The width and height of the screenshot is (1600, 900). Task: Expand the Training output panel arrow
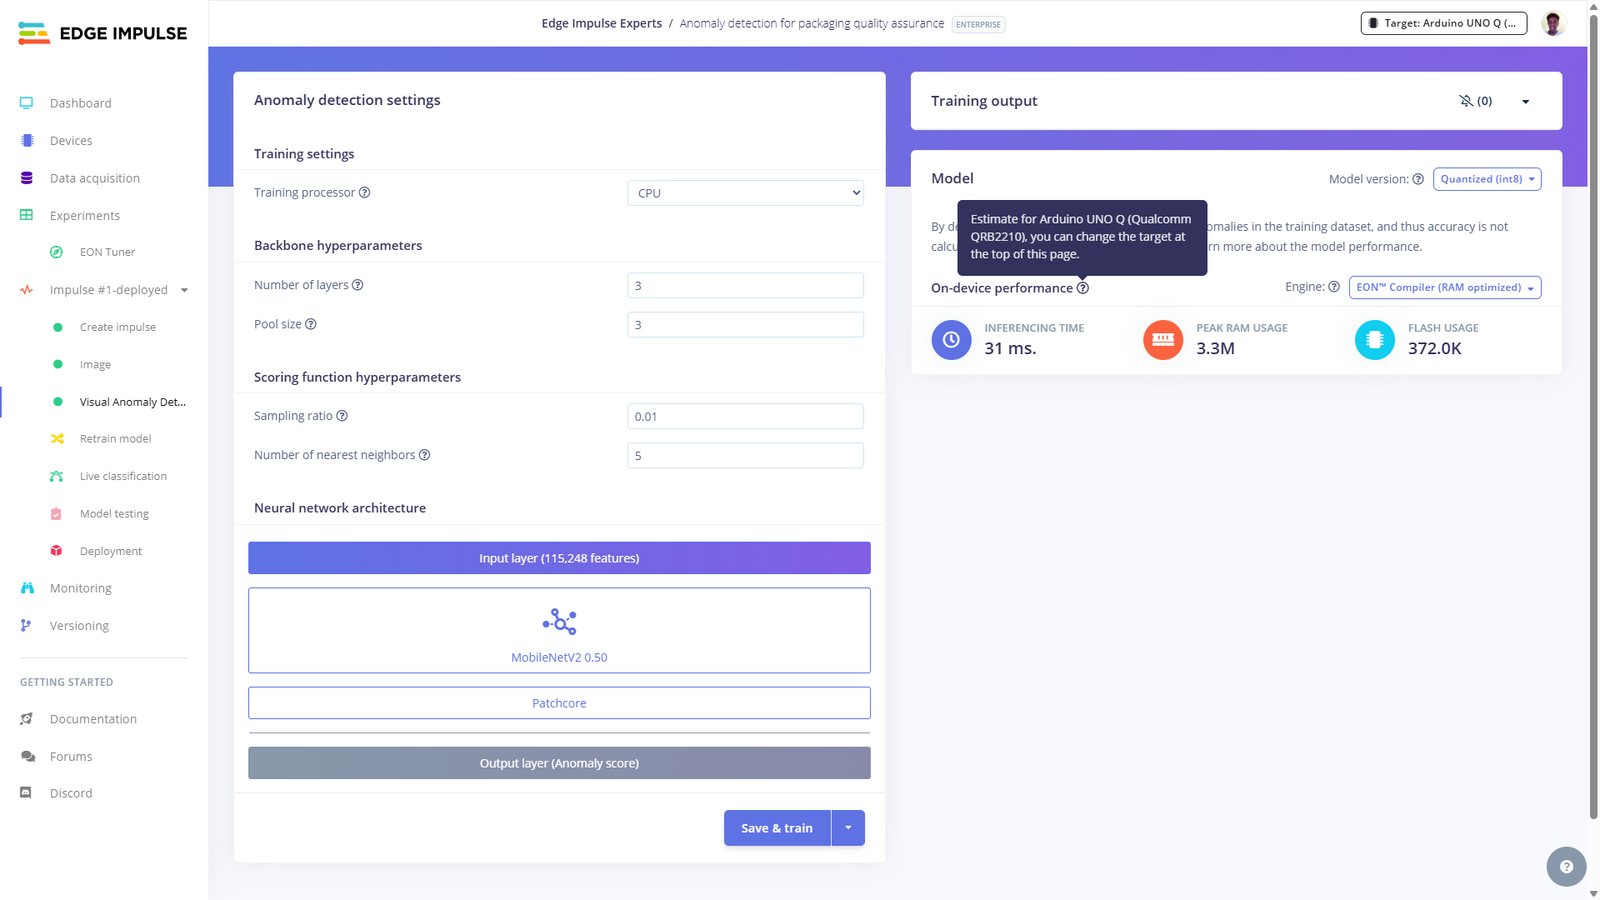point(1525,102)
